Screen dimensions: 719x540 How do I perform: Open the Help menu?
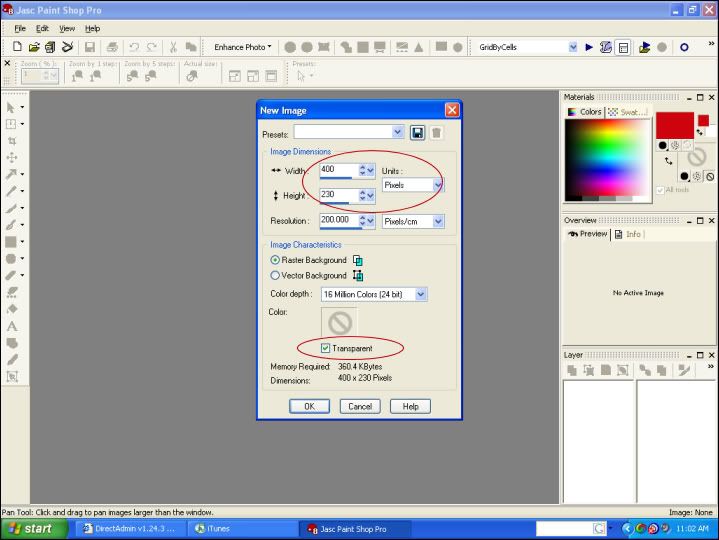click(x=92, y=28)
